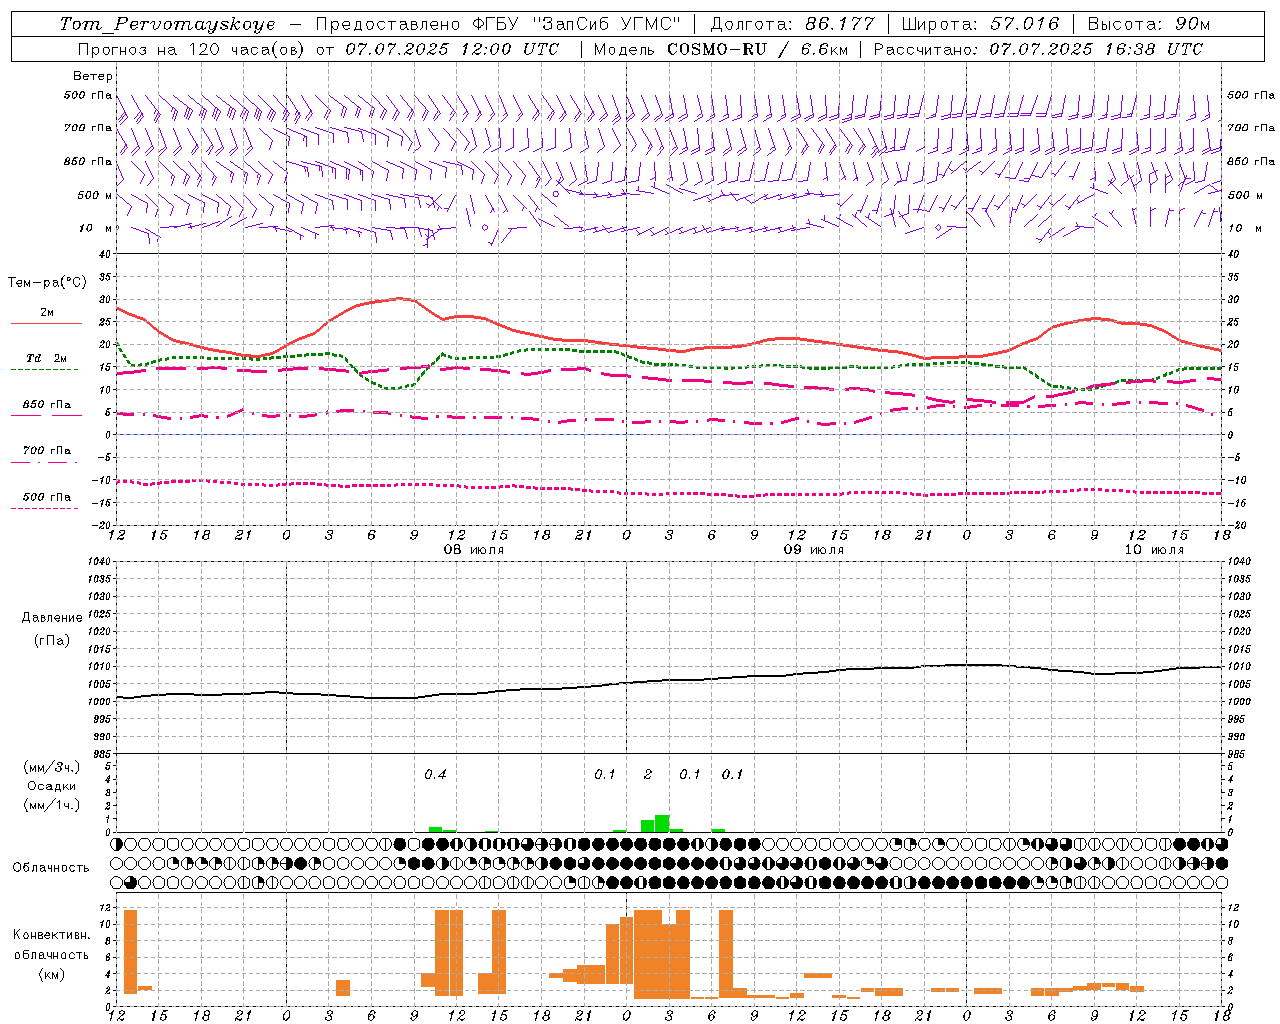Image resolution: width=1280 pixels, height=1024 pixels.
Task: Click the "1040" pressure axis top value
Action: [99, 561]
